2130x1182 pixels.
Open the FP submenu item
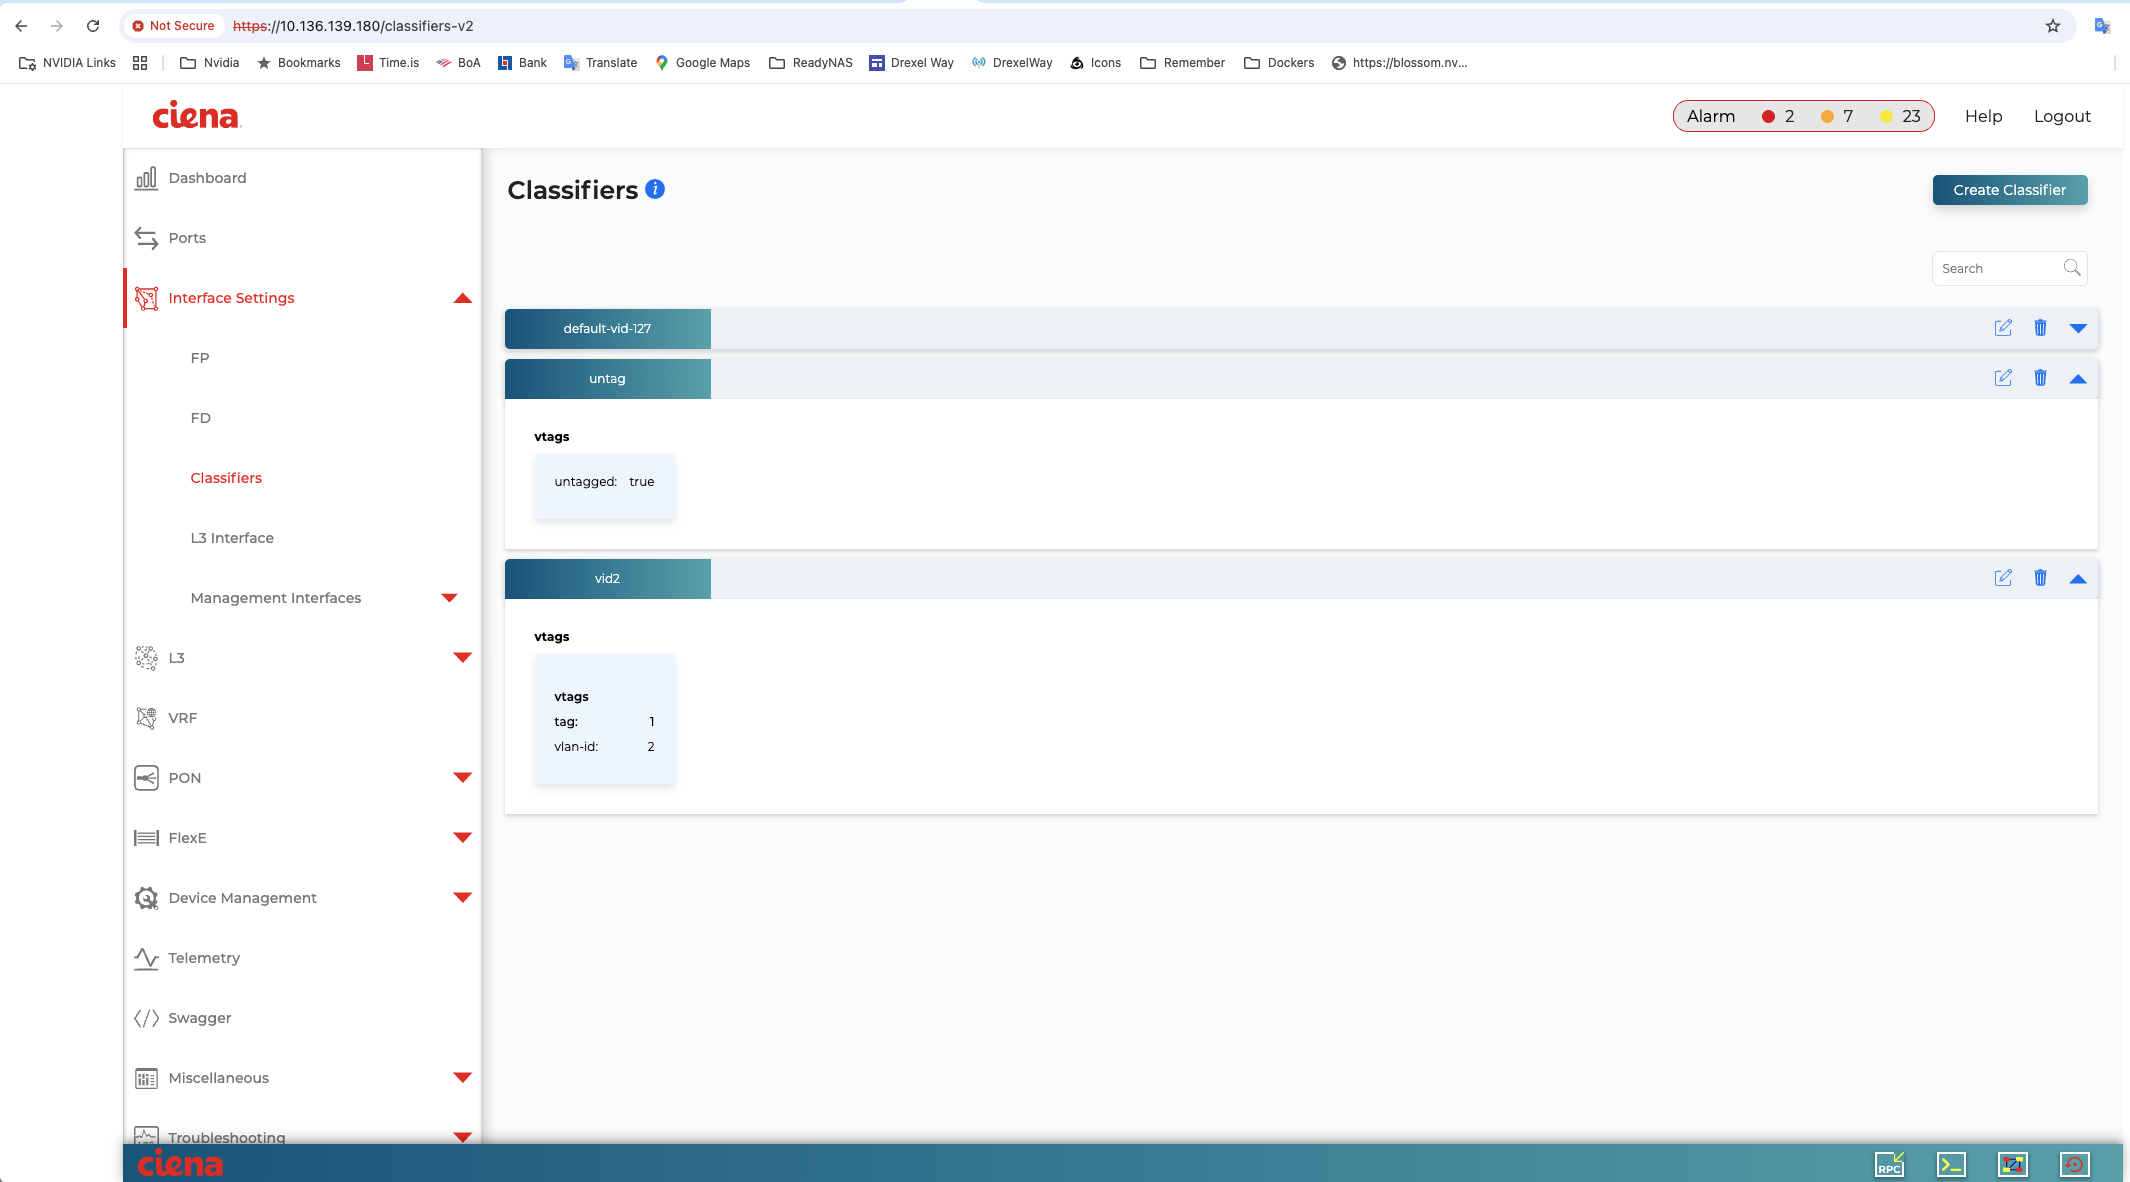(x=200, y=358)
